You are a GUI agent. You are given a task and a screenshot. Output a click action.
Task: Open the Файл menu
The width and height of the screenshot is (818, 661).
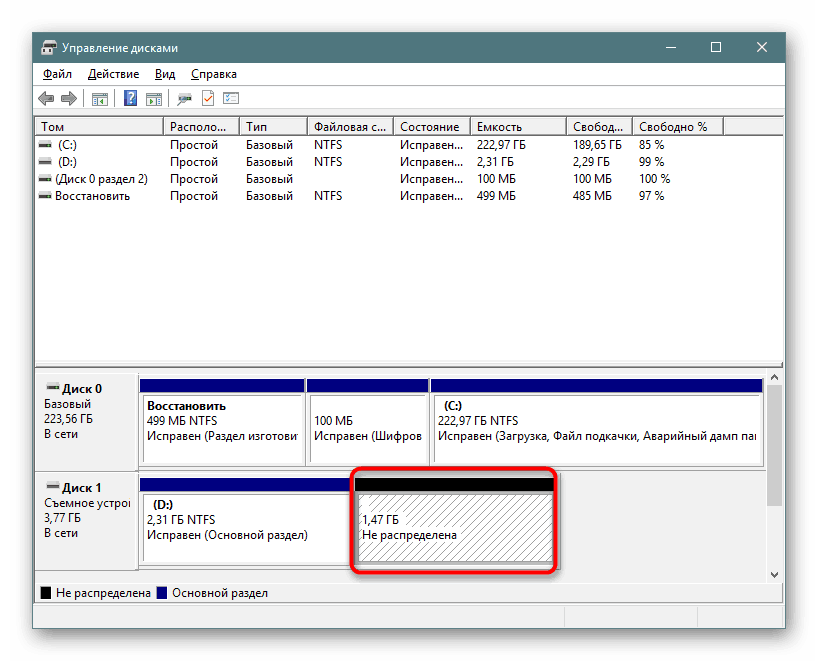(x=57, y=74)
